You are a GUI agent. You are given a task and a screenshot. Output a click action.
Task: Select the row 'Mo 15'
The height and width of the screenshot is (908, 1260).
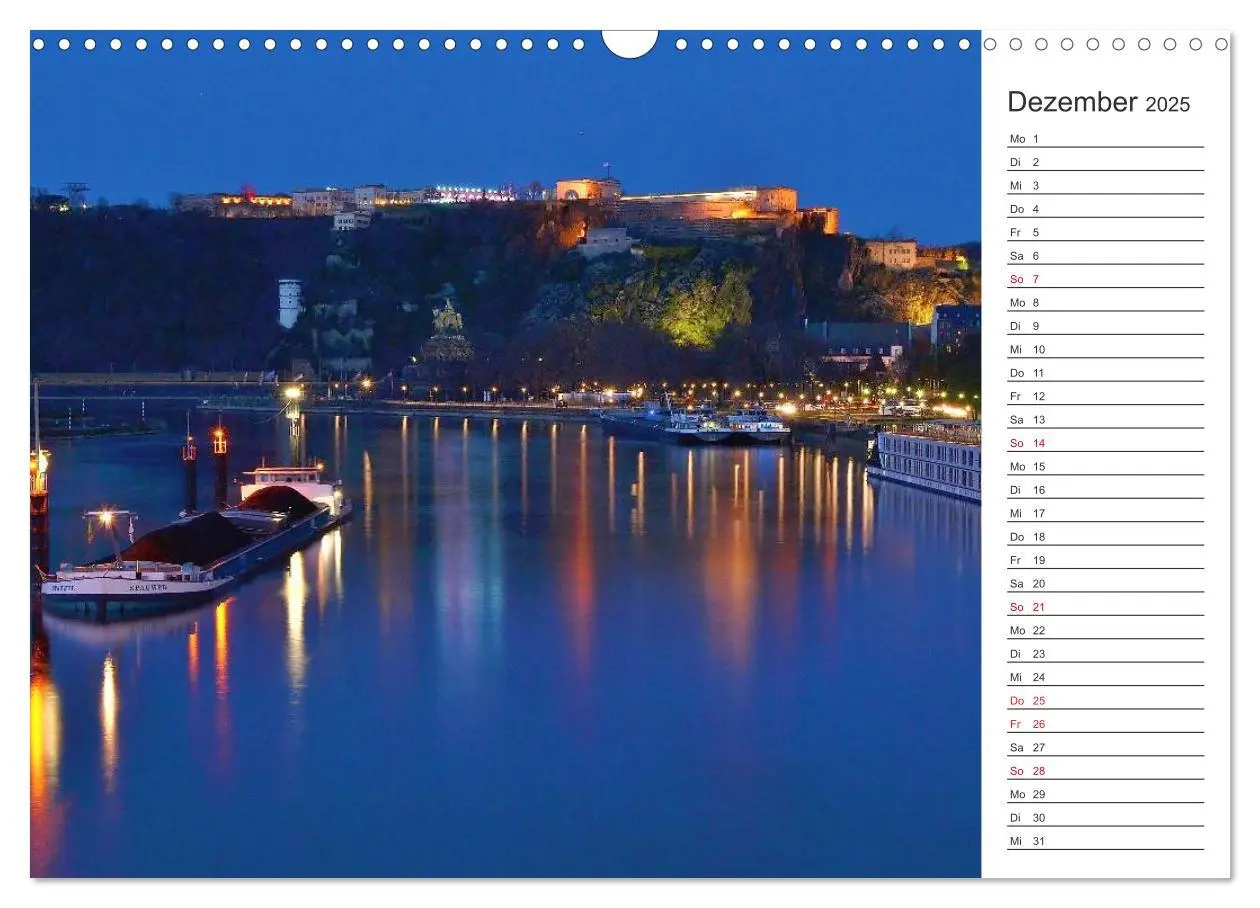click(1106, 466)
